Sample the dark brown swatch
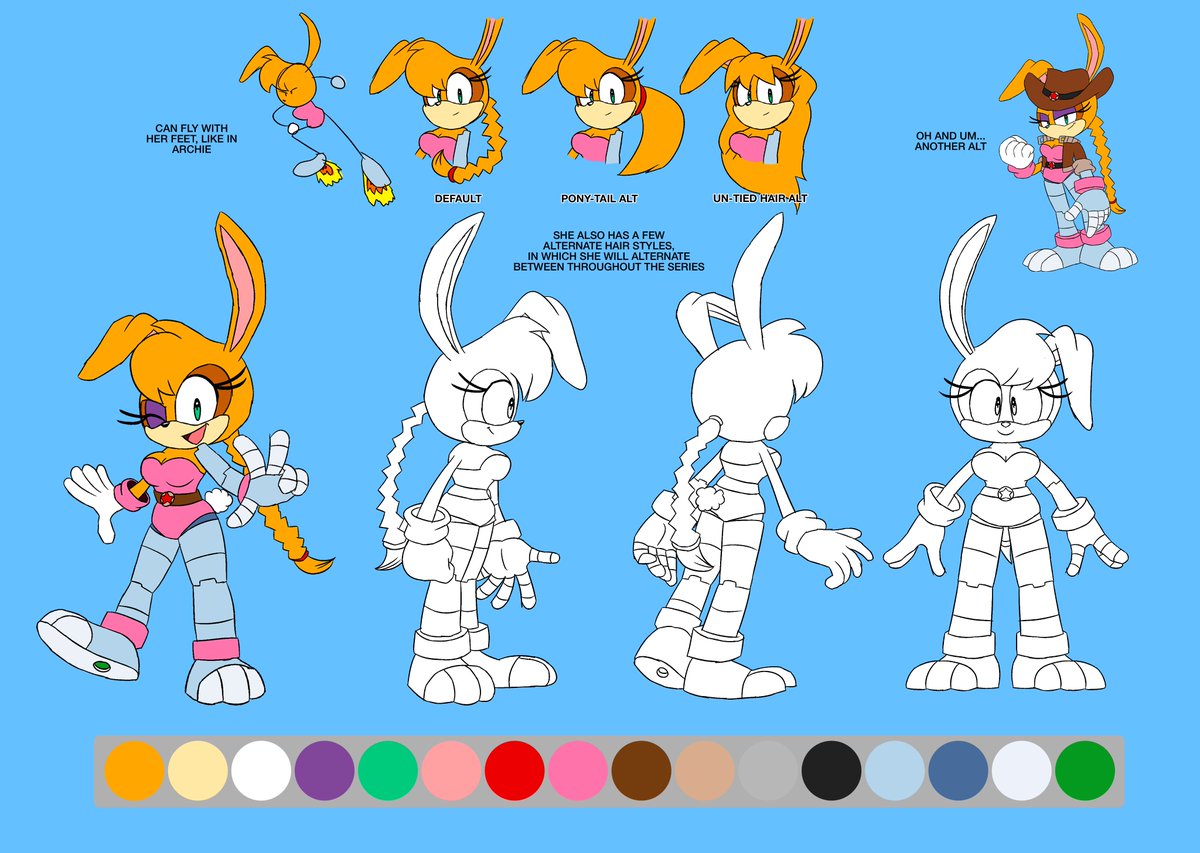 [x=641, y=771]
